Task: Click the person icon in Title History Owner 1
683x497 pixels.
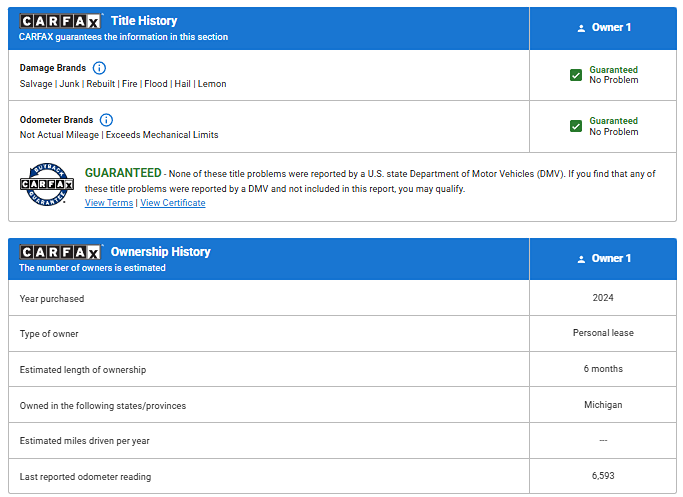Action: (581, 28)
